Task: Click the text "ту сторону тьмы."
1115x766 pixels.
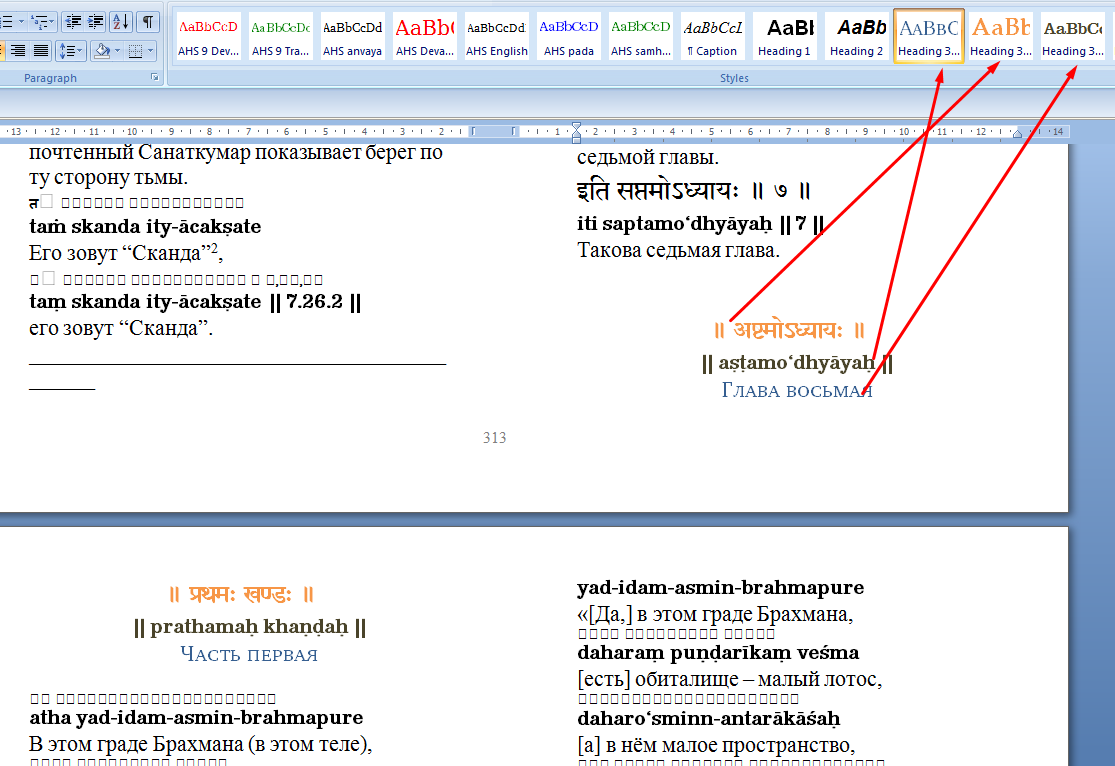Action: pos(108,178)
